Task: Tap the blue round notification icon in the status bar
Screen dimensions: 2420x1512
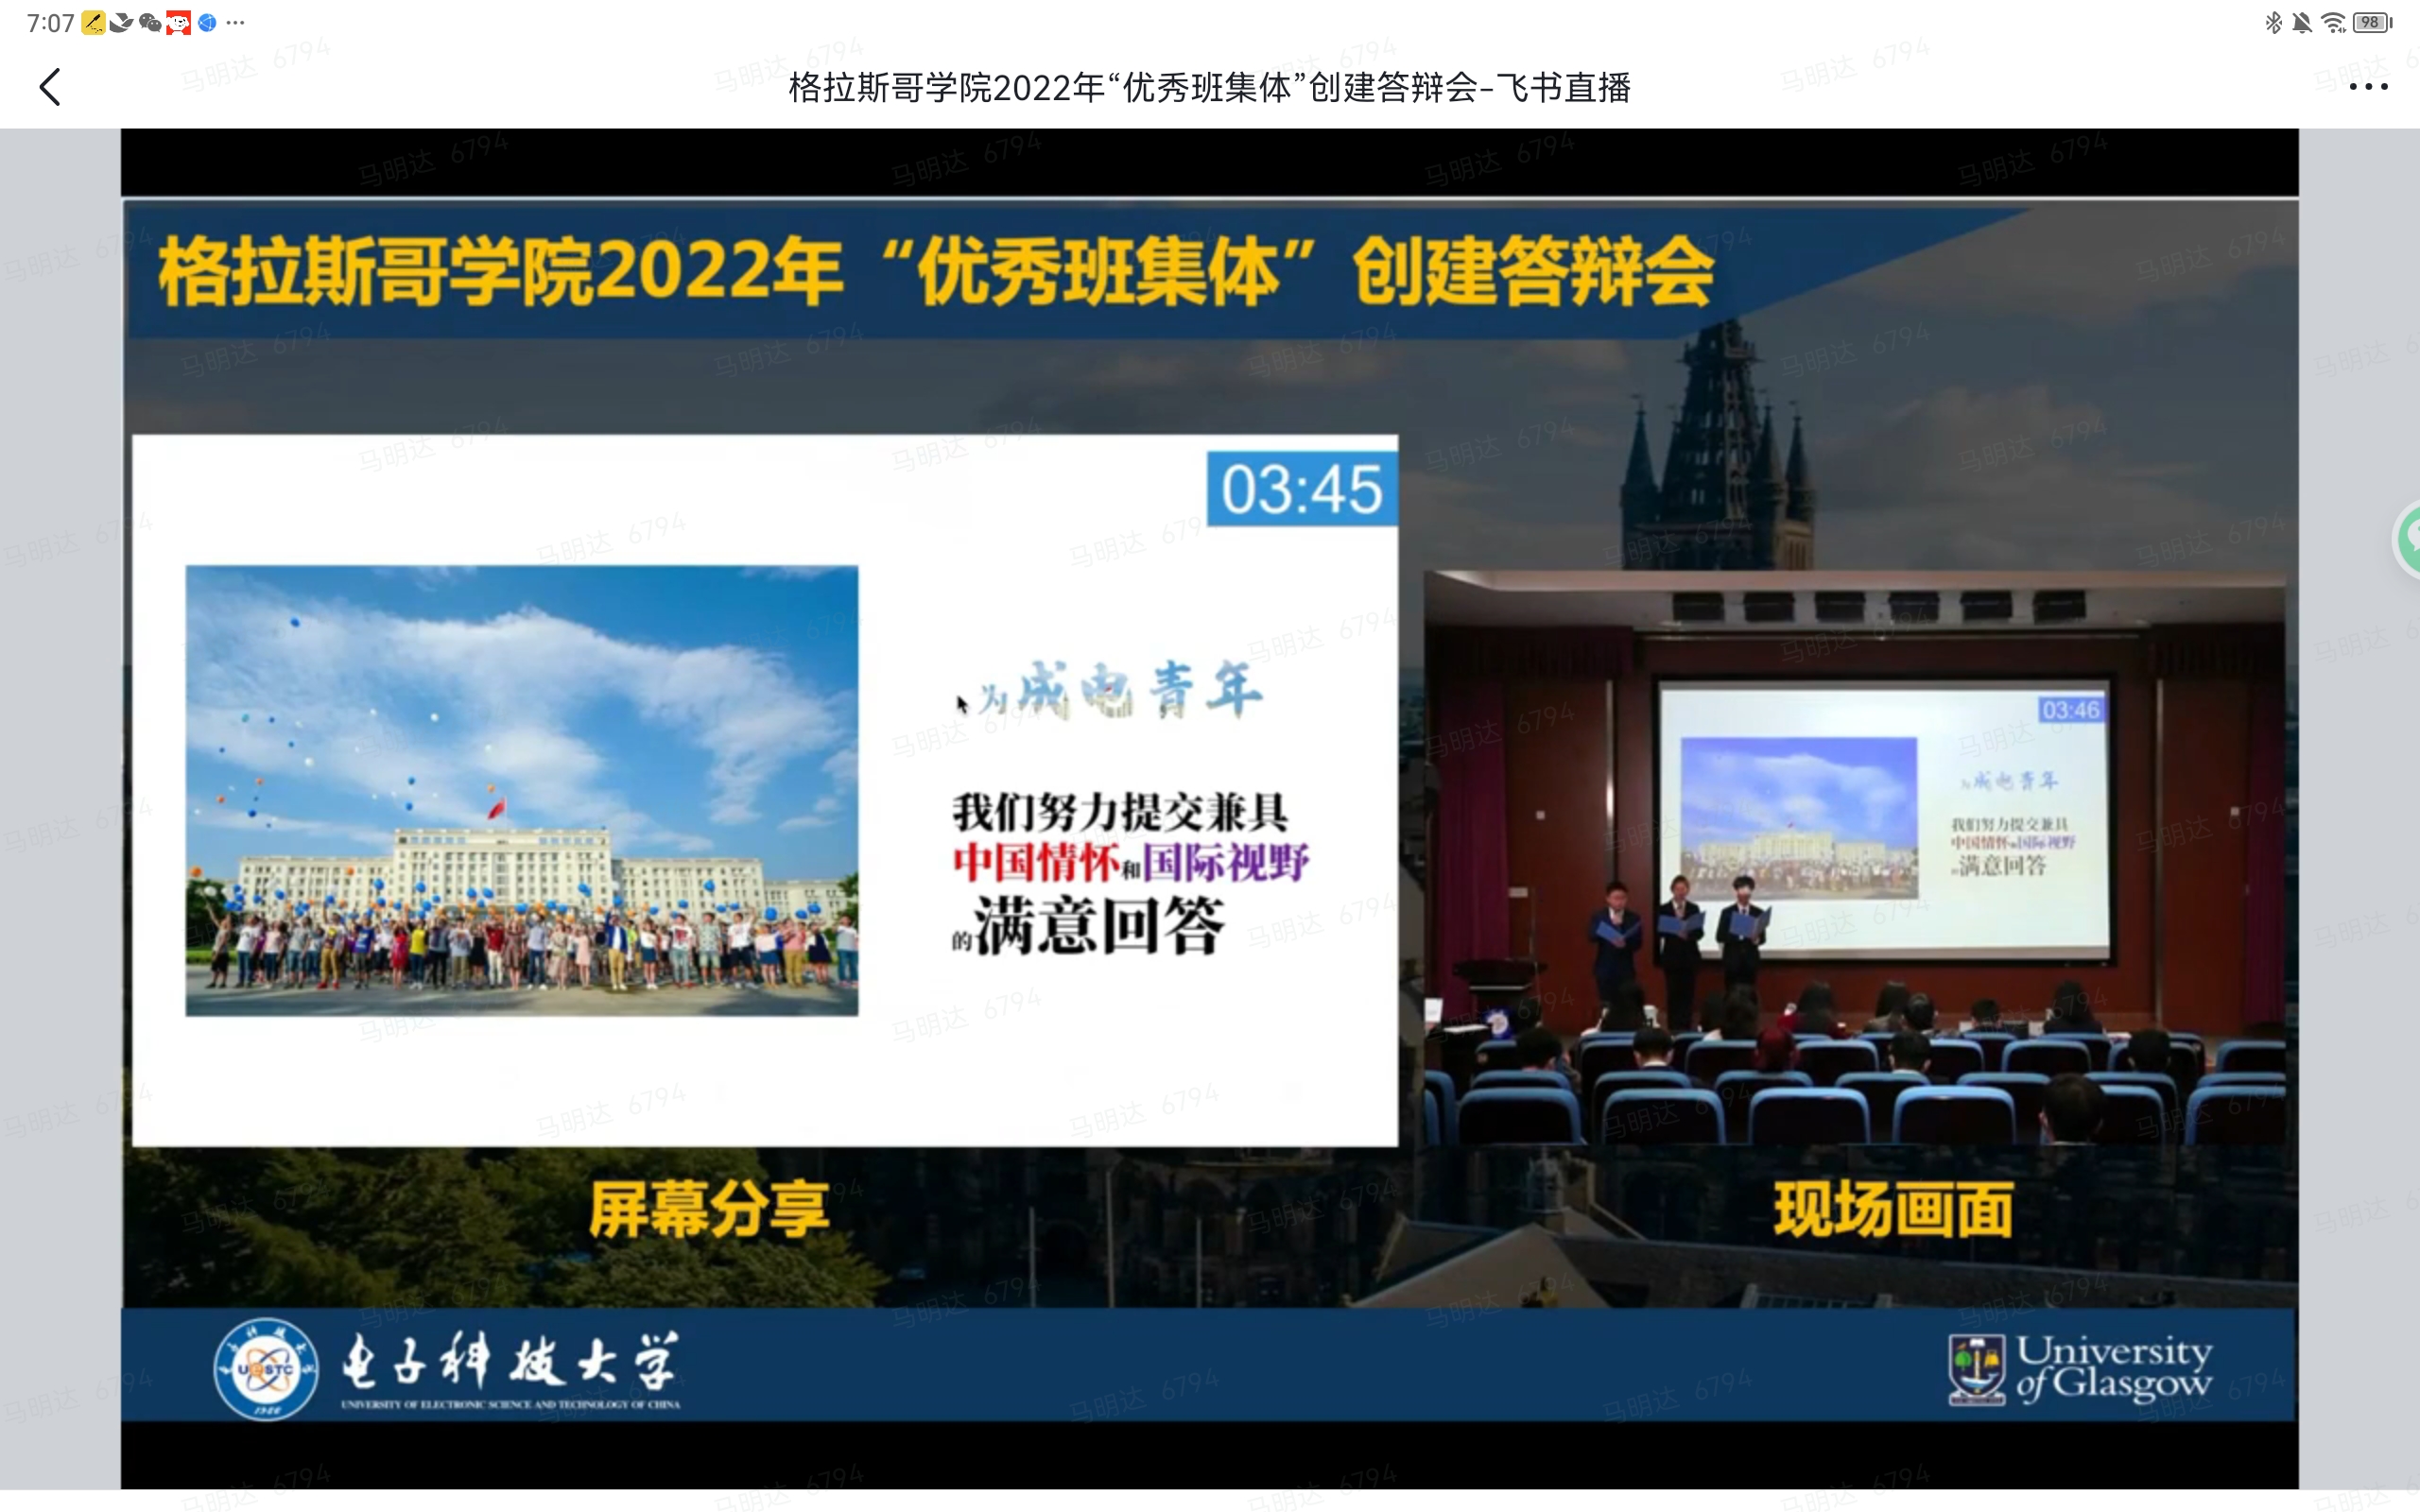Action: point(207,22)
